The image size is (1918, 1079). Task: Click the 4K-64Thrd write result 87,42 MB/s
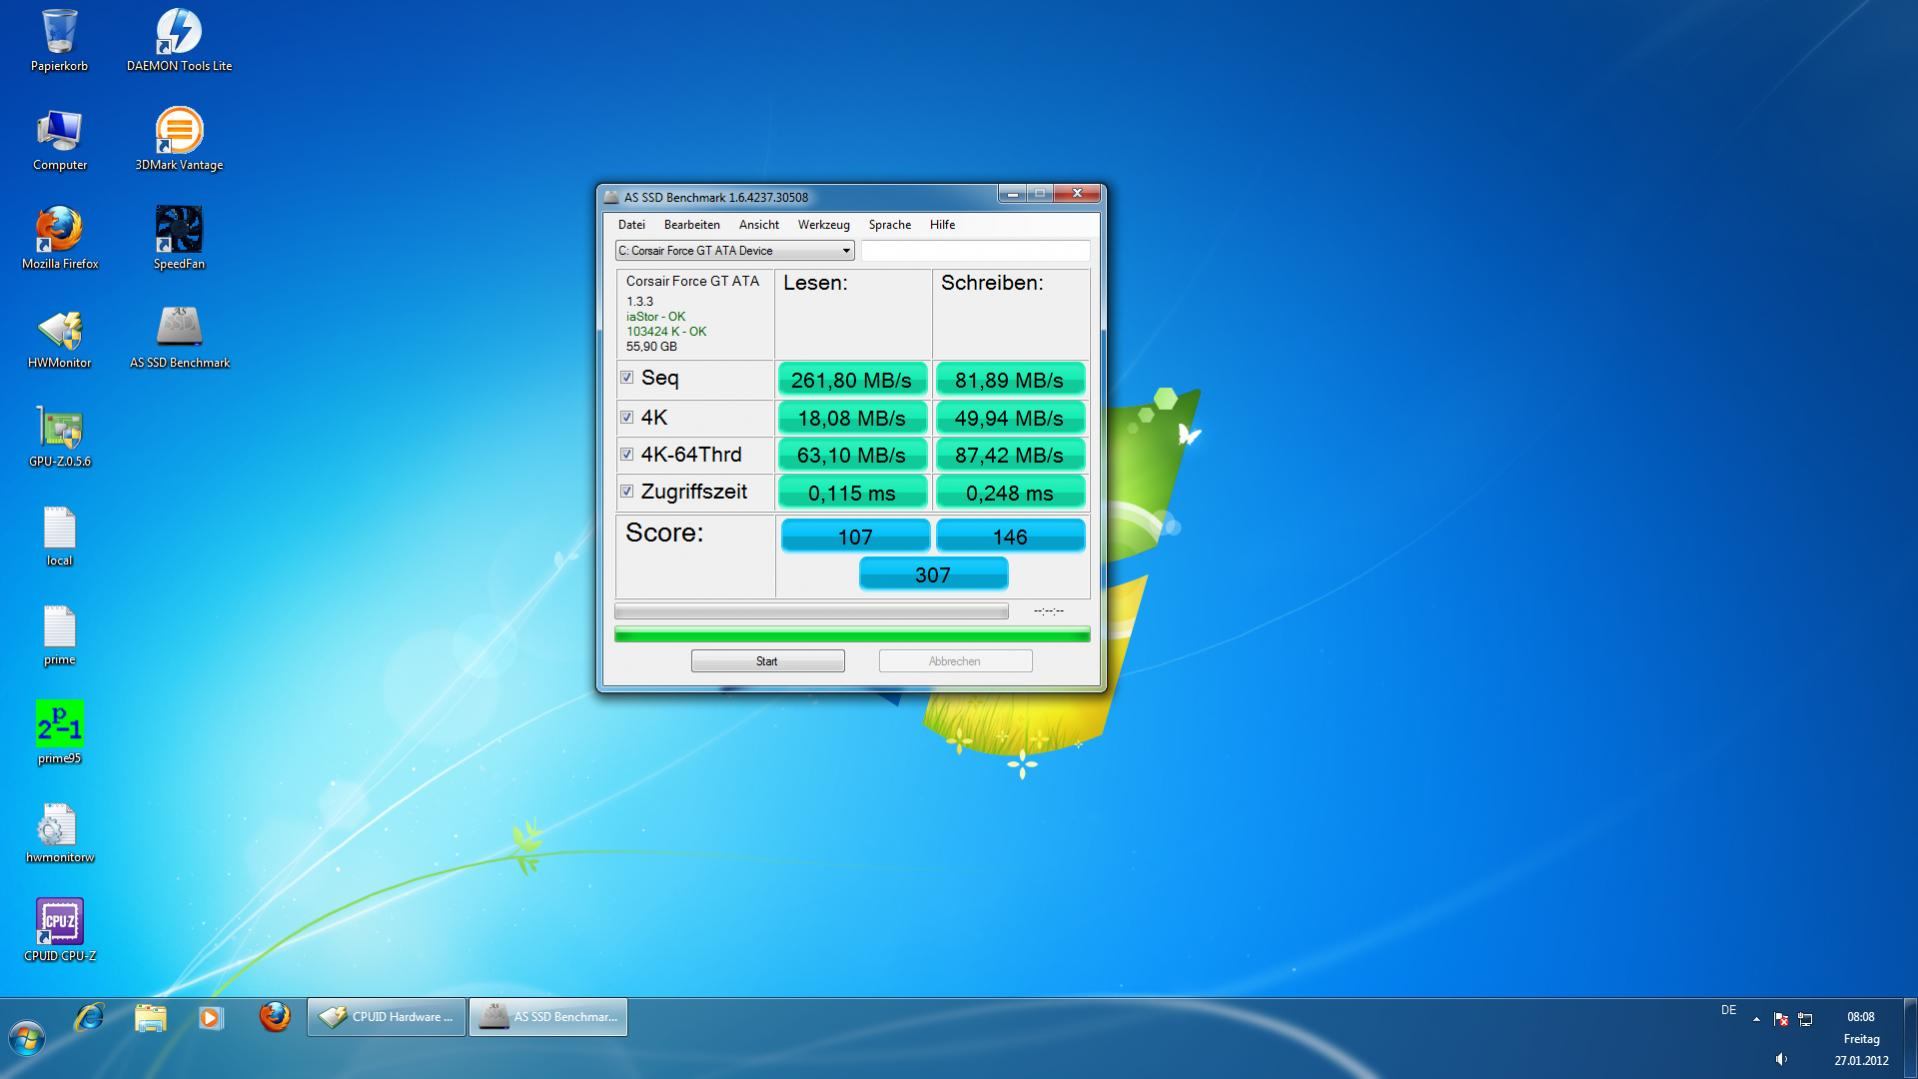pyautogui.click(x=1010, y=455)
